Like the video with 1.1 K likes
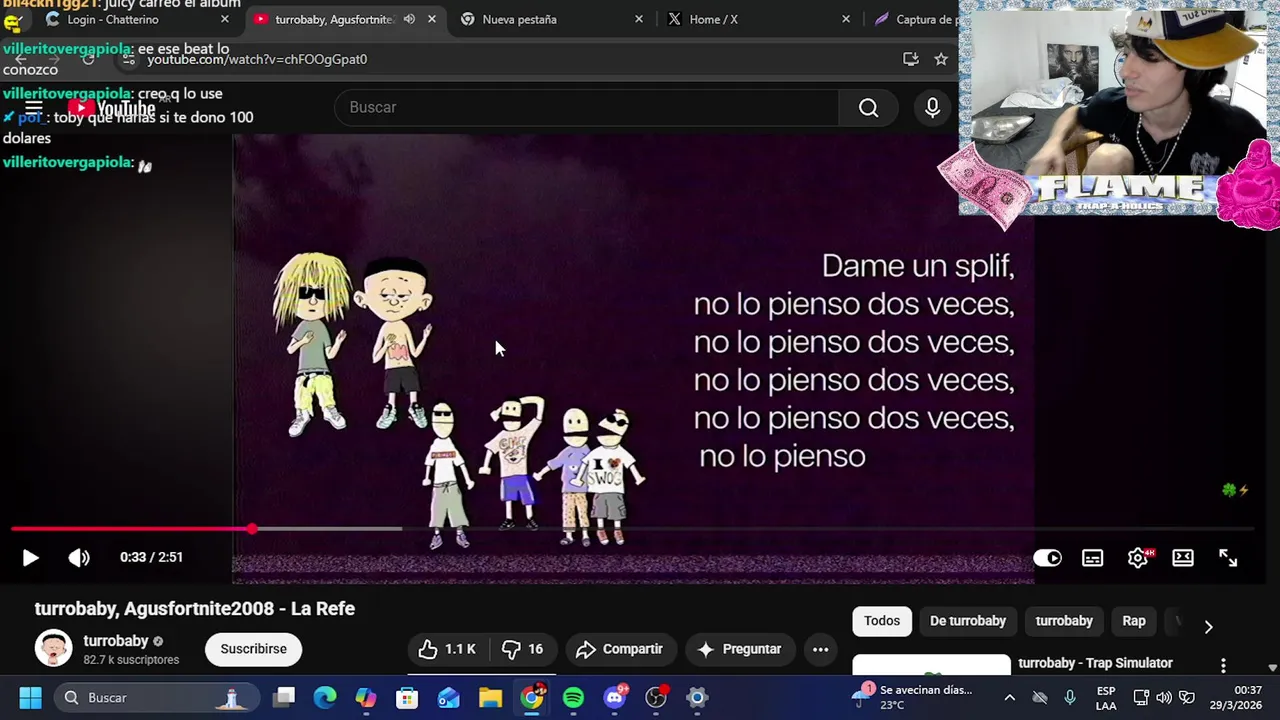 [x=447, y=649]
